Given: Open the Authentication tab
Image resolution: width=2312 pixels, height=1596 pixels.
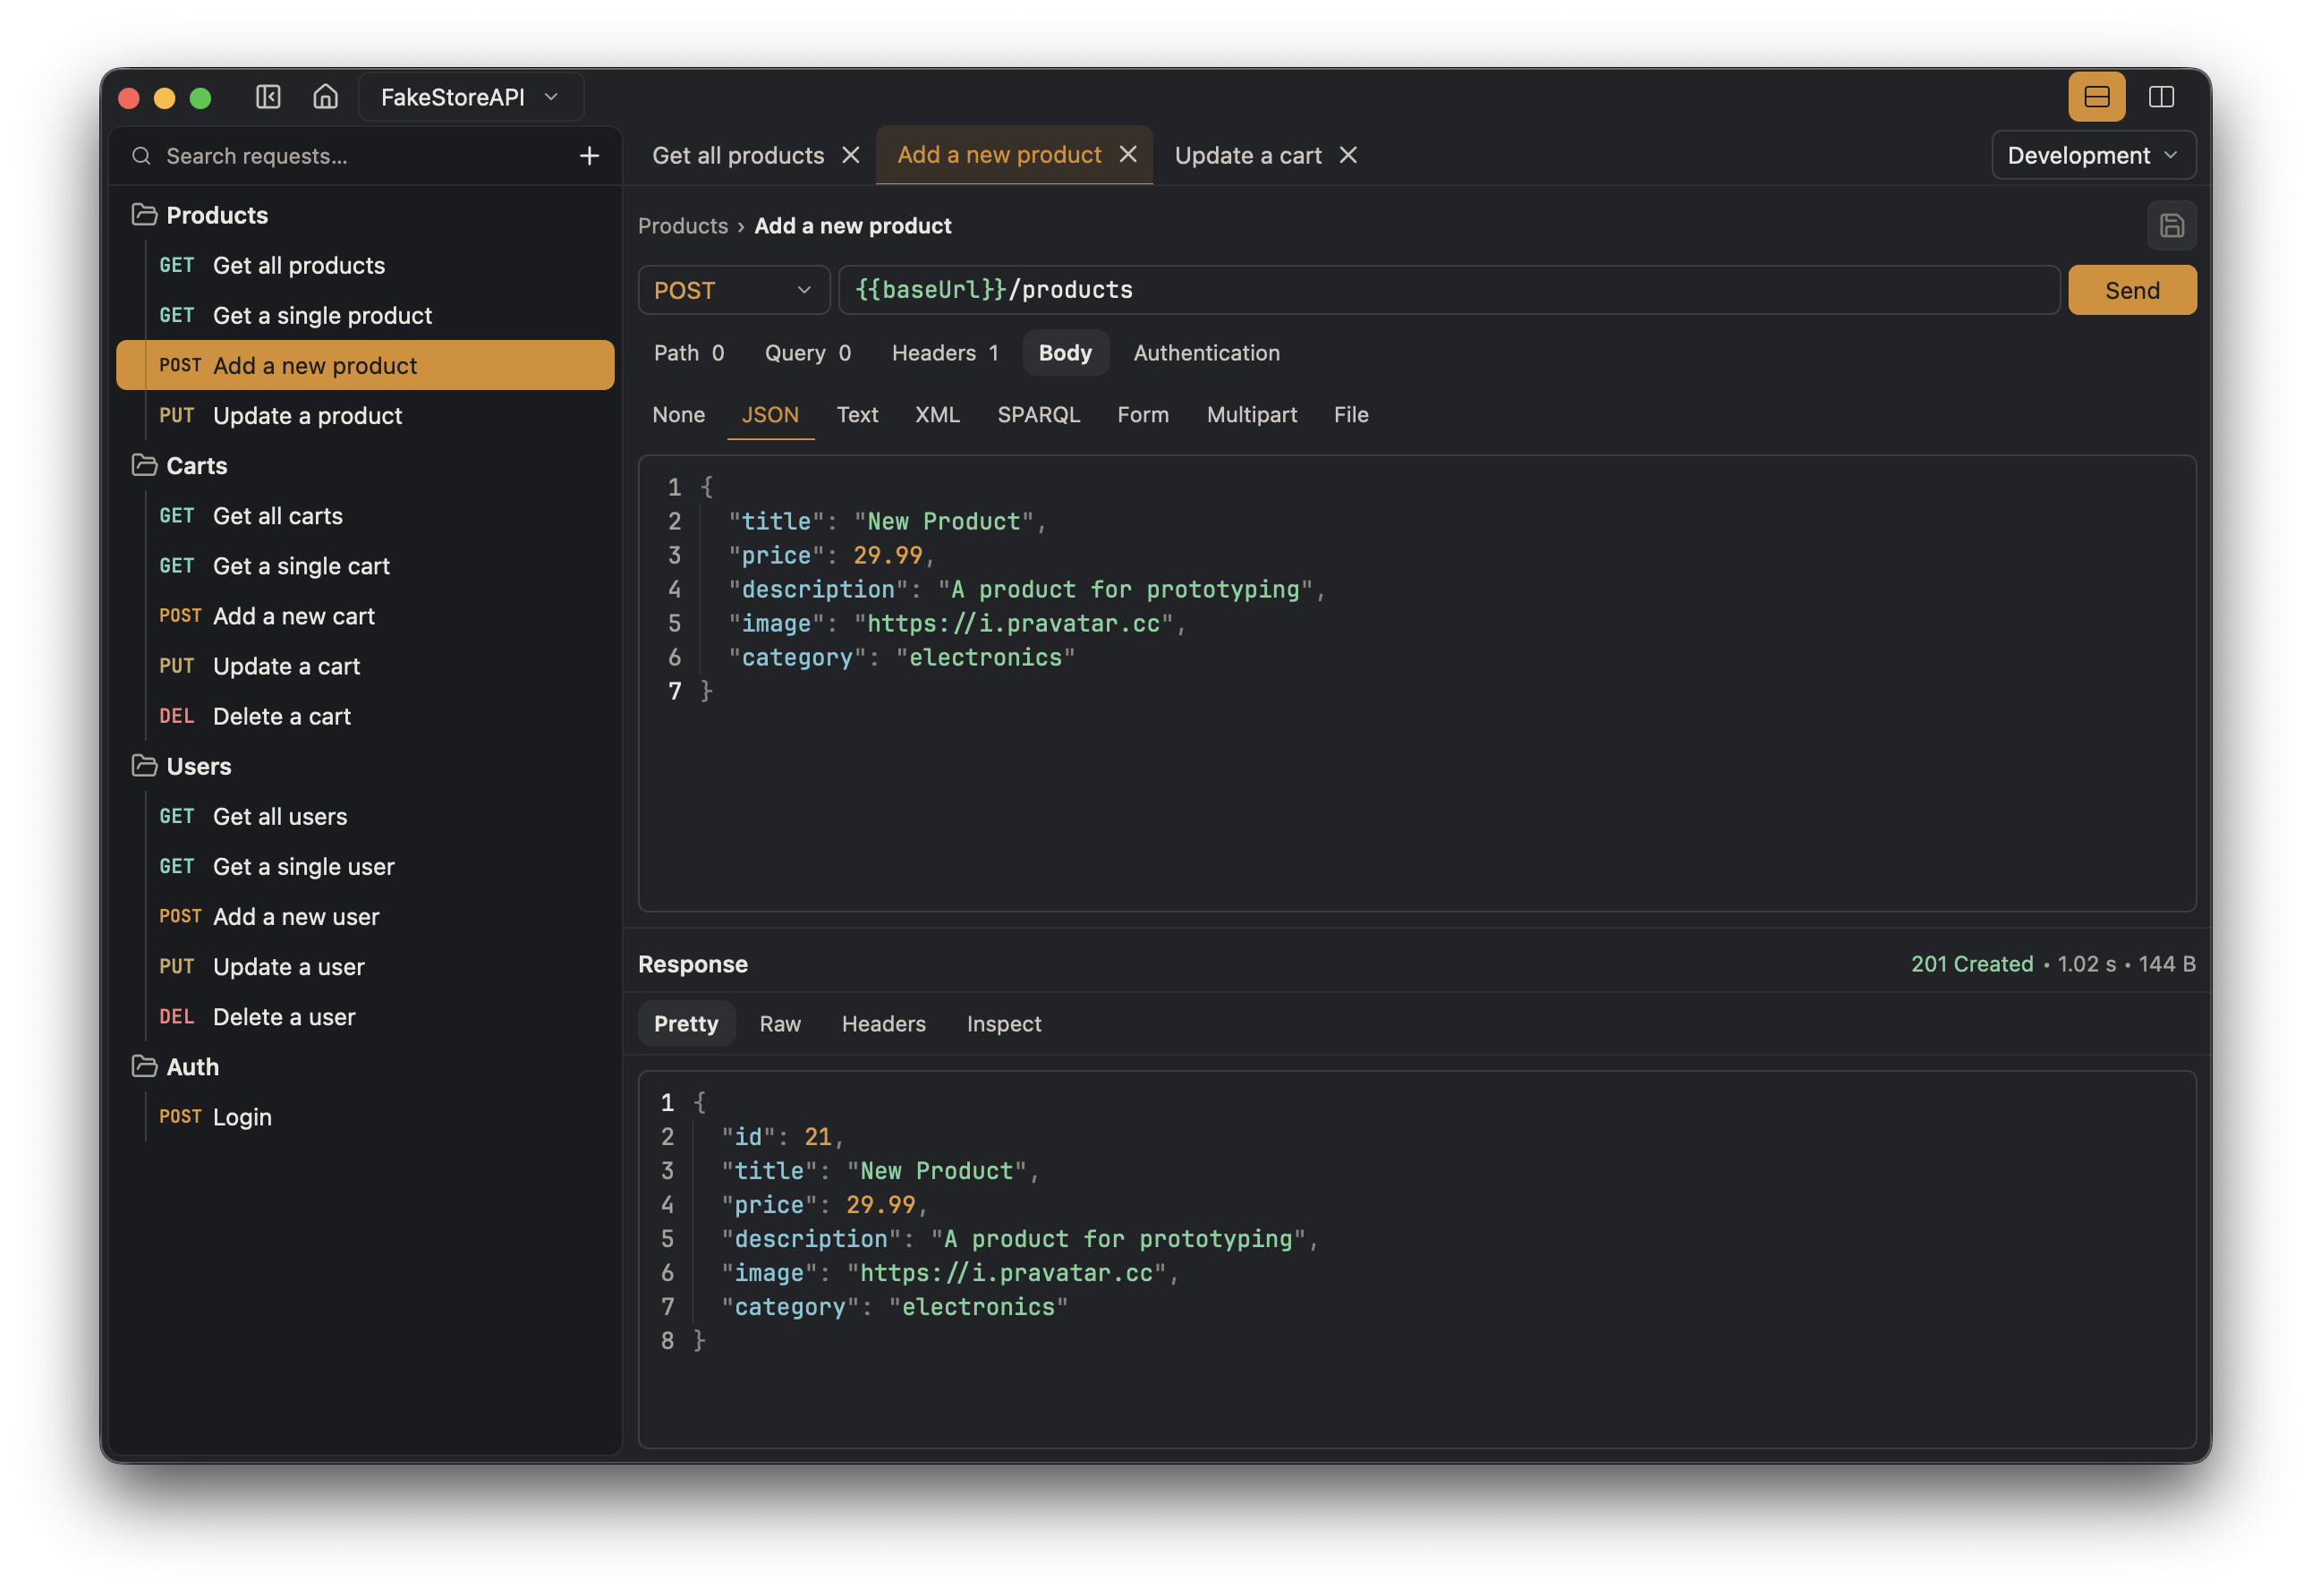Looking at the screenshot, I should (x=1206, y=353).
